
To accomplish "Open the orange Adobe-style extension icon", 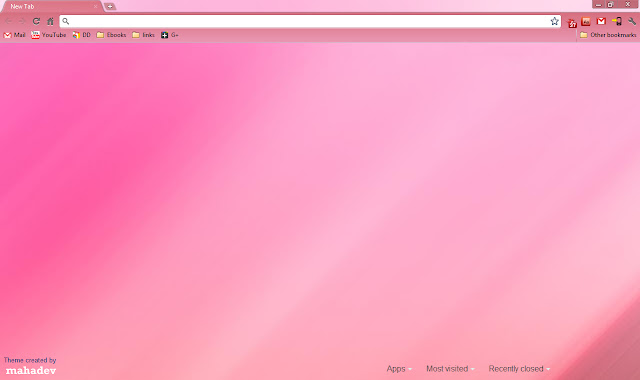I will click(586, 21).
